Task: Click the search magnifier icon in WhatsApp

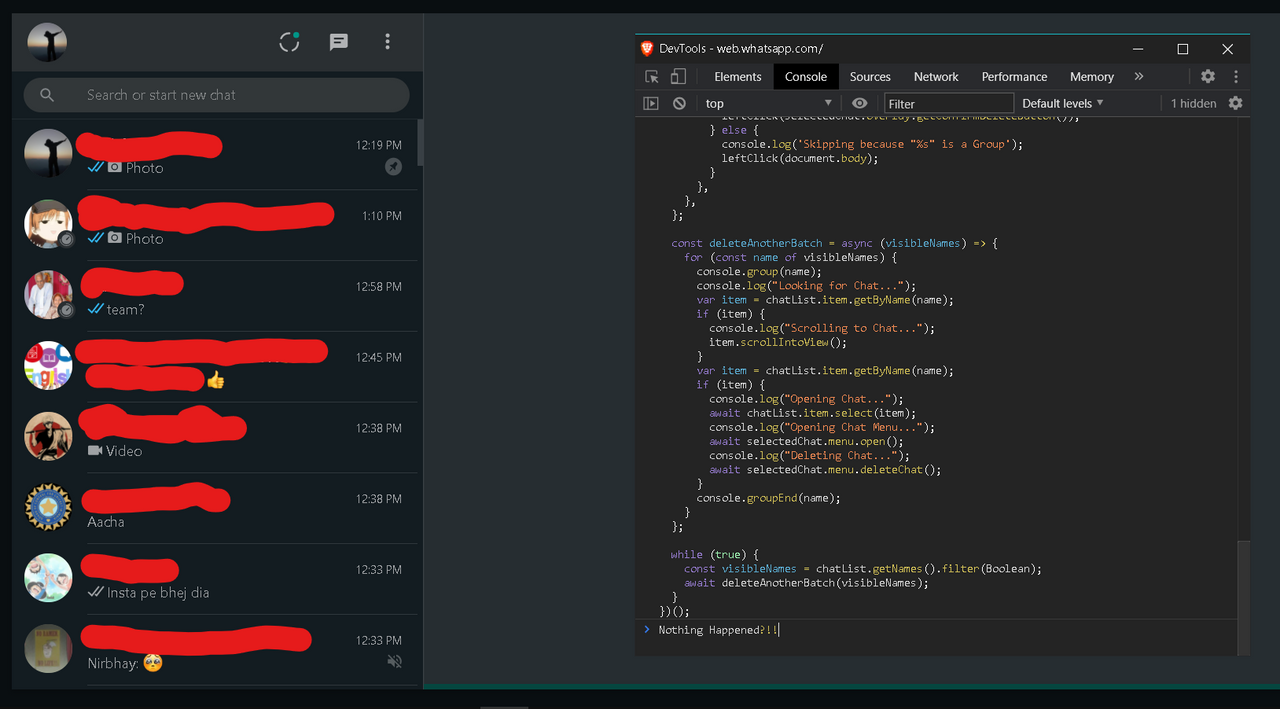Action: coord(47,95)
